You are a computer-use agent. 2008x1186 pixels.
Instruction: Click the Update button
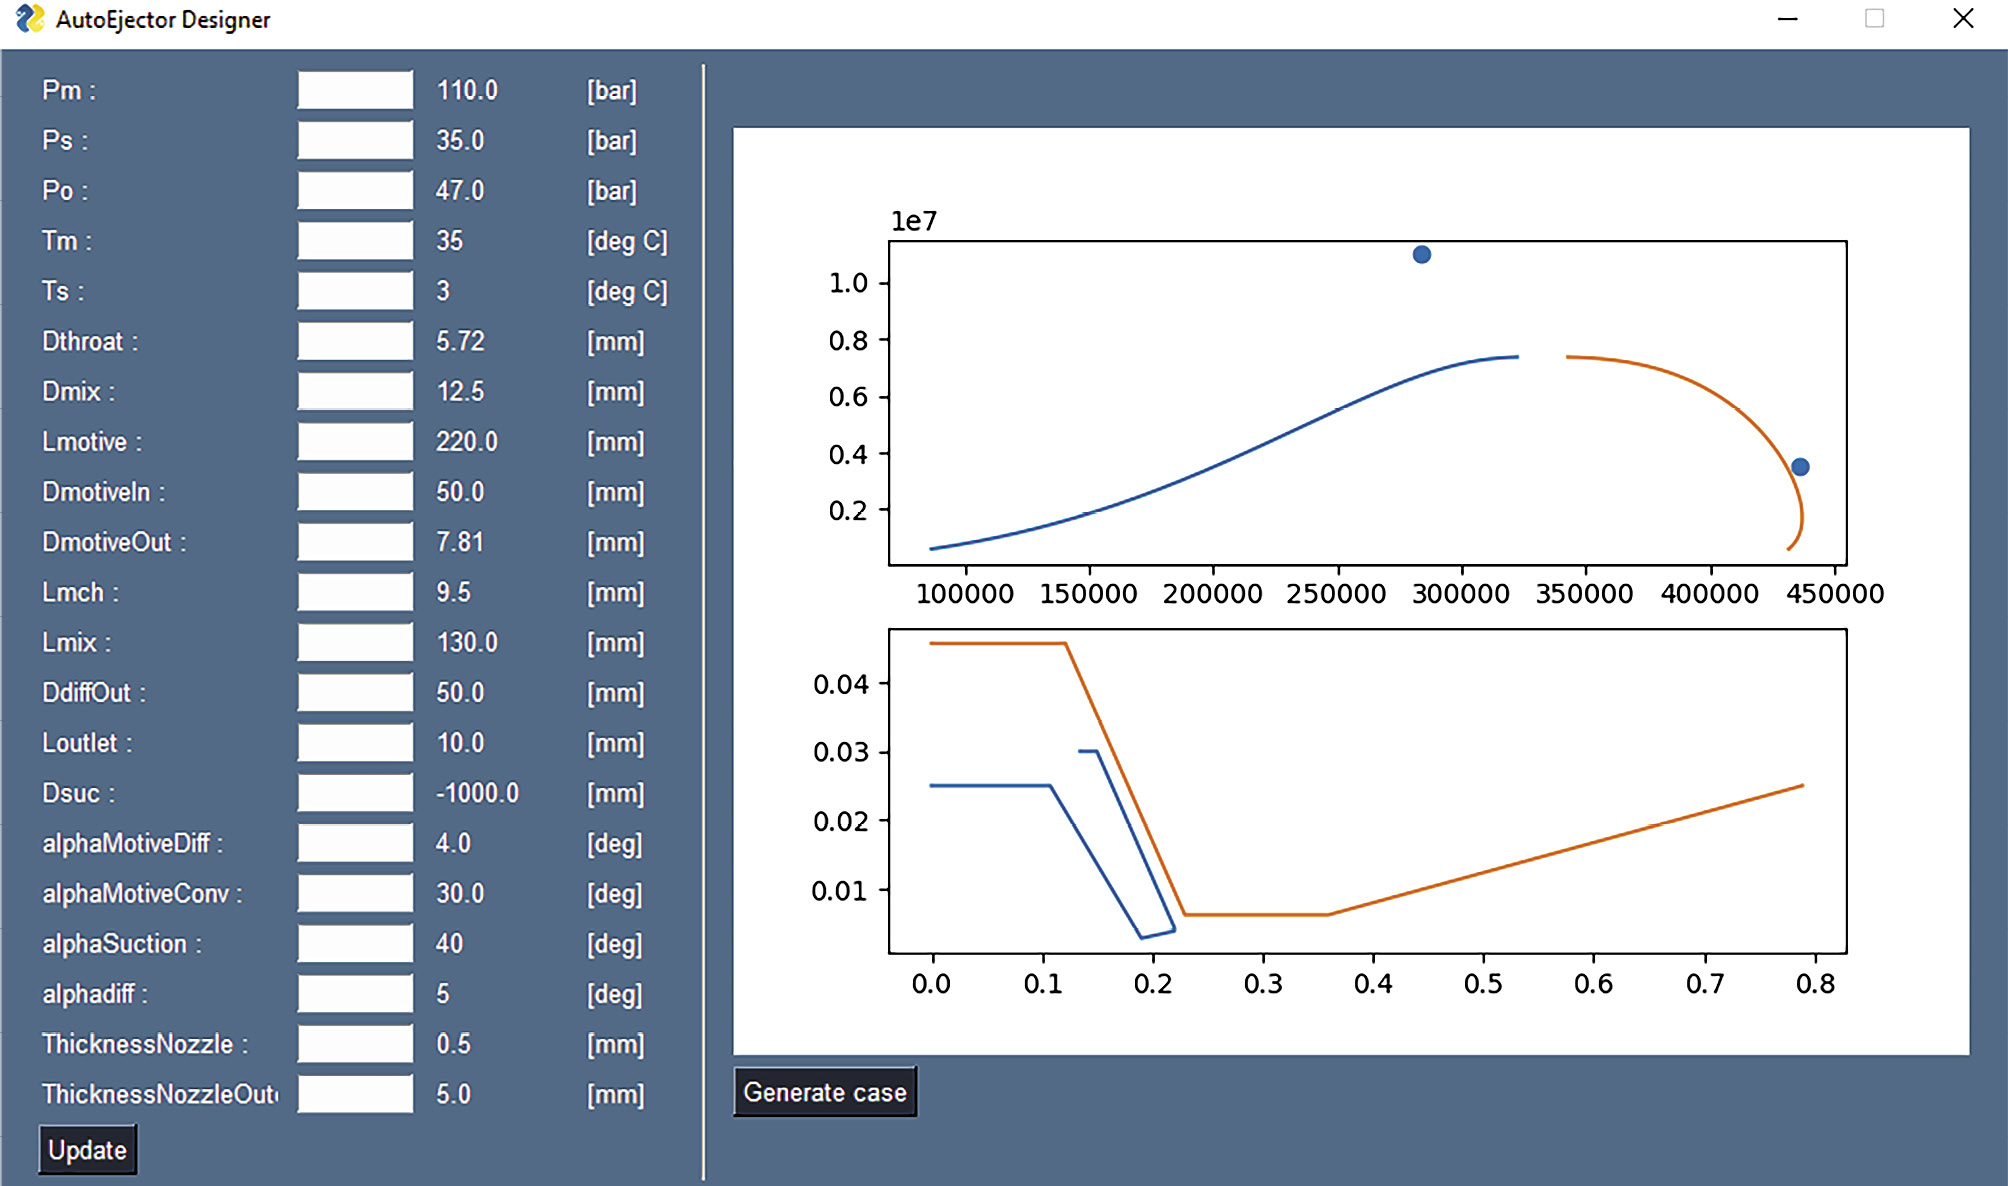pyautogui.click(x=88, y=1150)
